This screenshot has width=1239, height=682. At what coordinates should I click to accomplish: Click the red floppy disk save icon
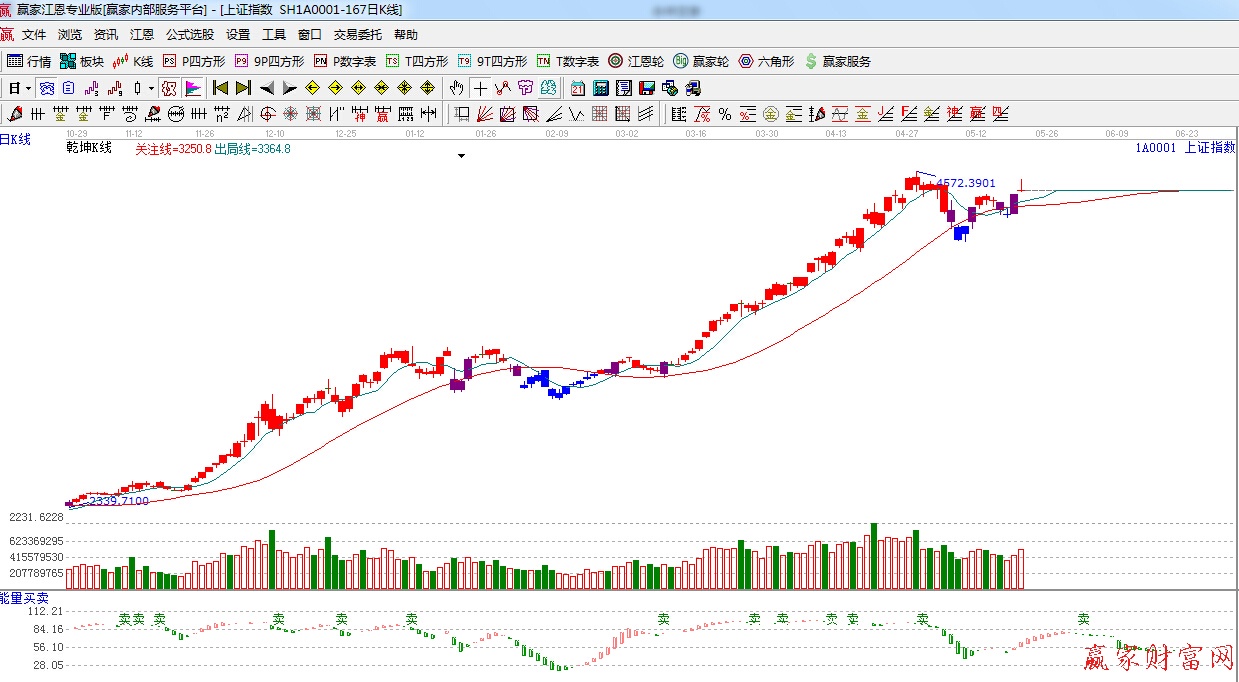646,88
